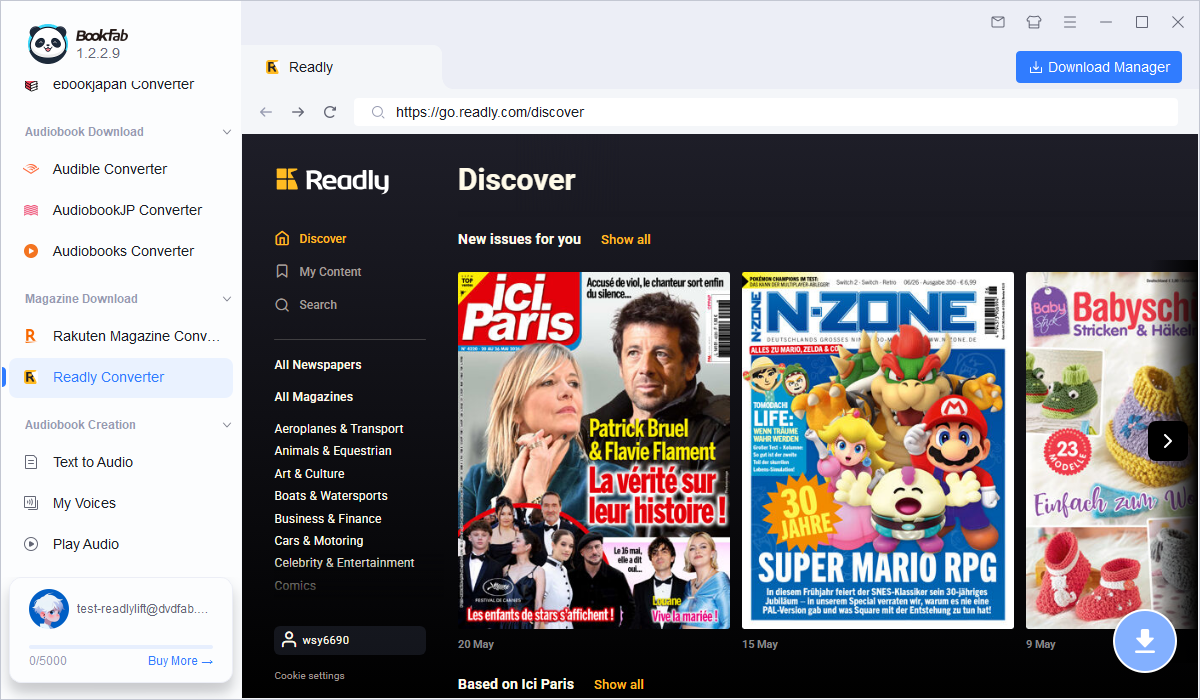Click the My Voices icon
Image resolution: width=1200 pixels, height=700 pixels.
click(31, 503)
